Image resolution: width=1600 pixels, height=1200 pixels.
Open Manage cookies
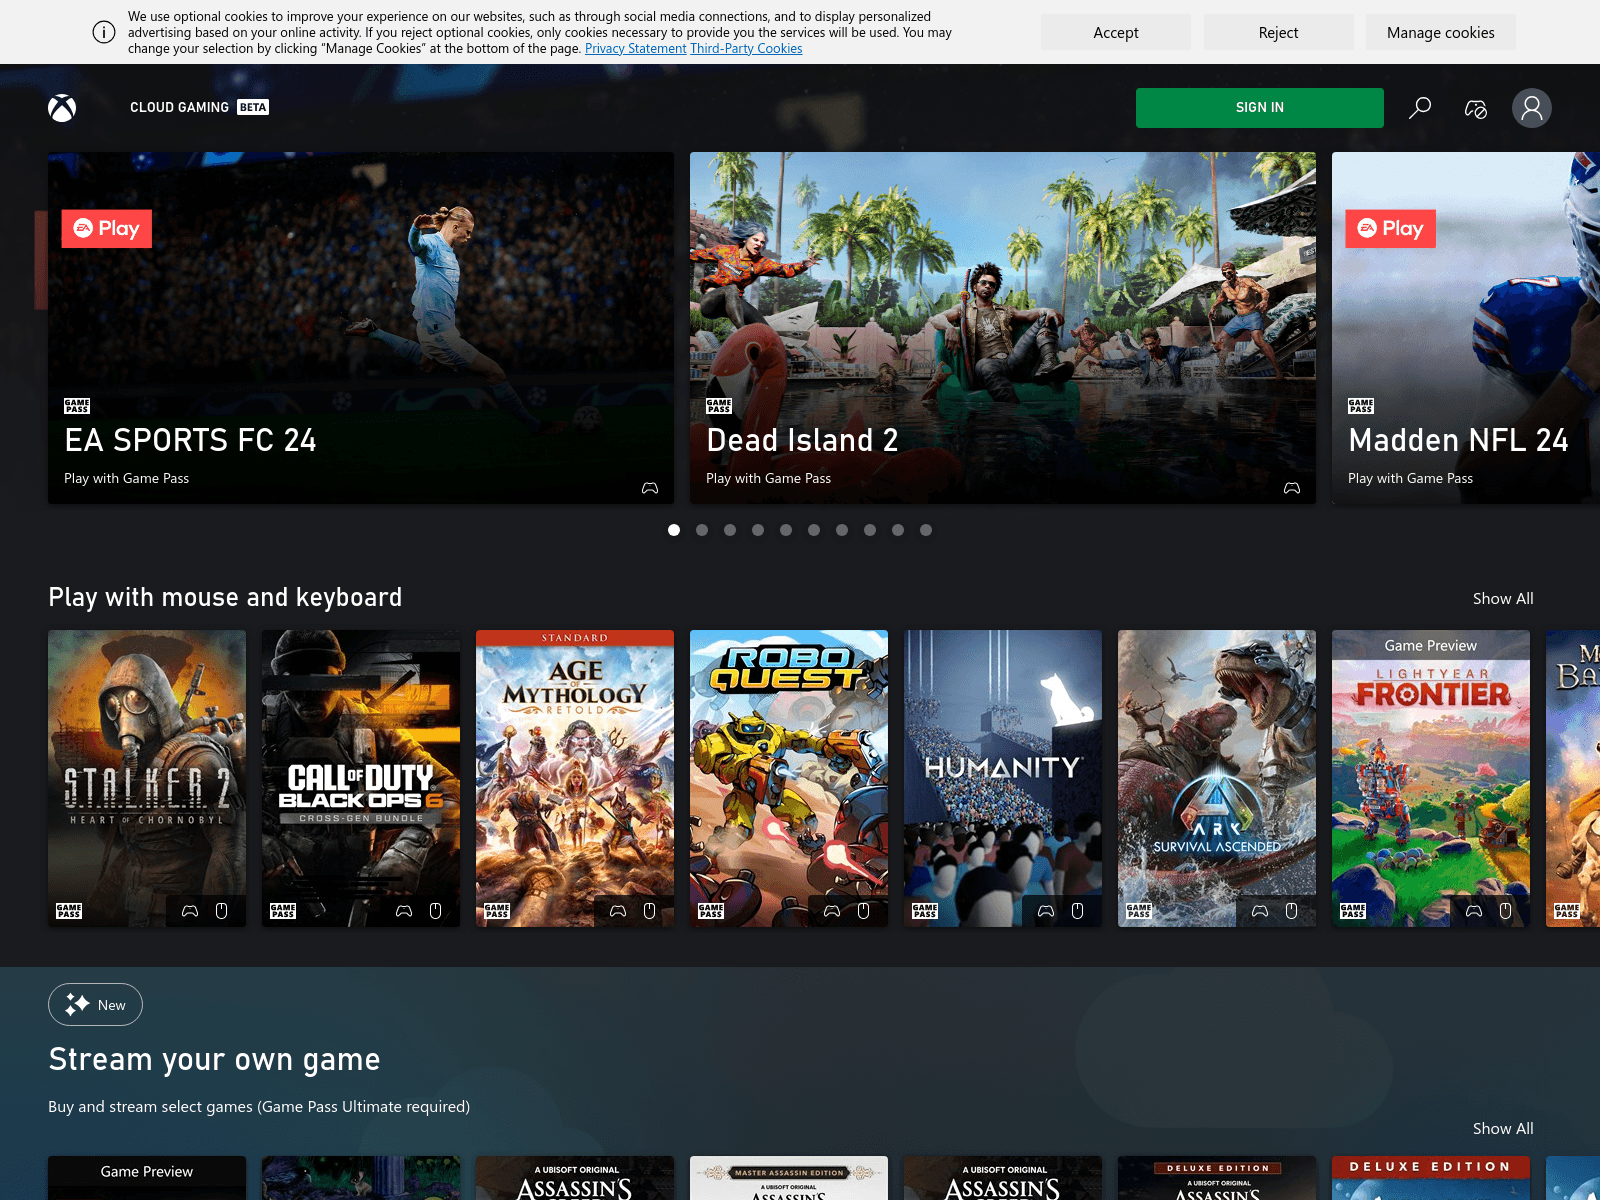(x=1441, y=32)
